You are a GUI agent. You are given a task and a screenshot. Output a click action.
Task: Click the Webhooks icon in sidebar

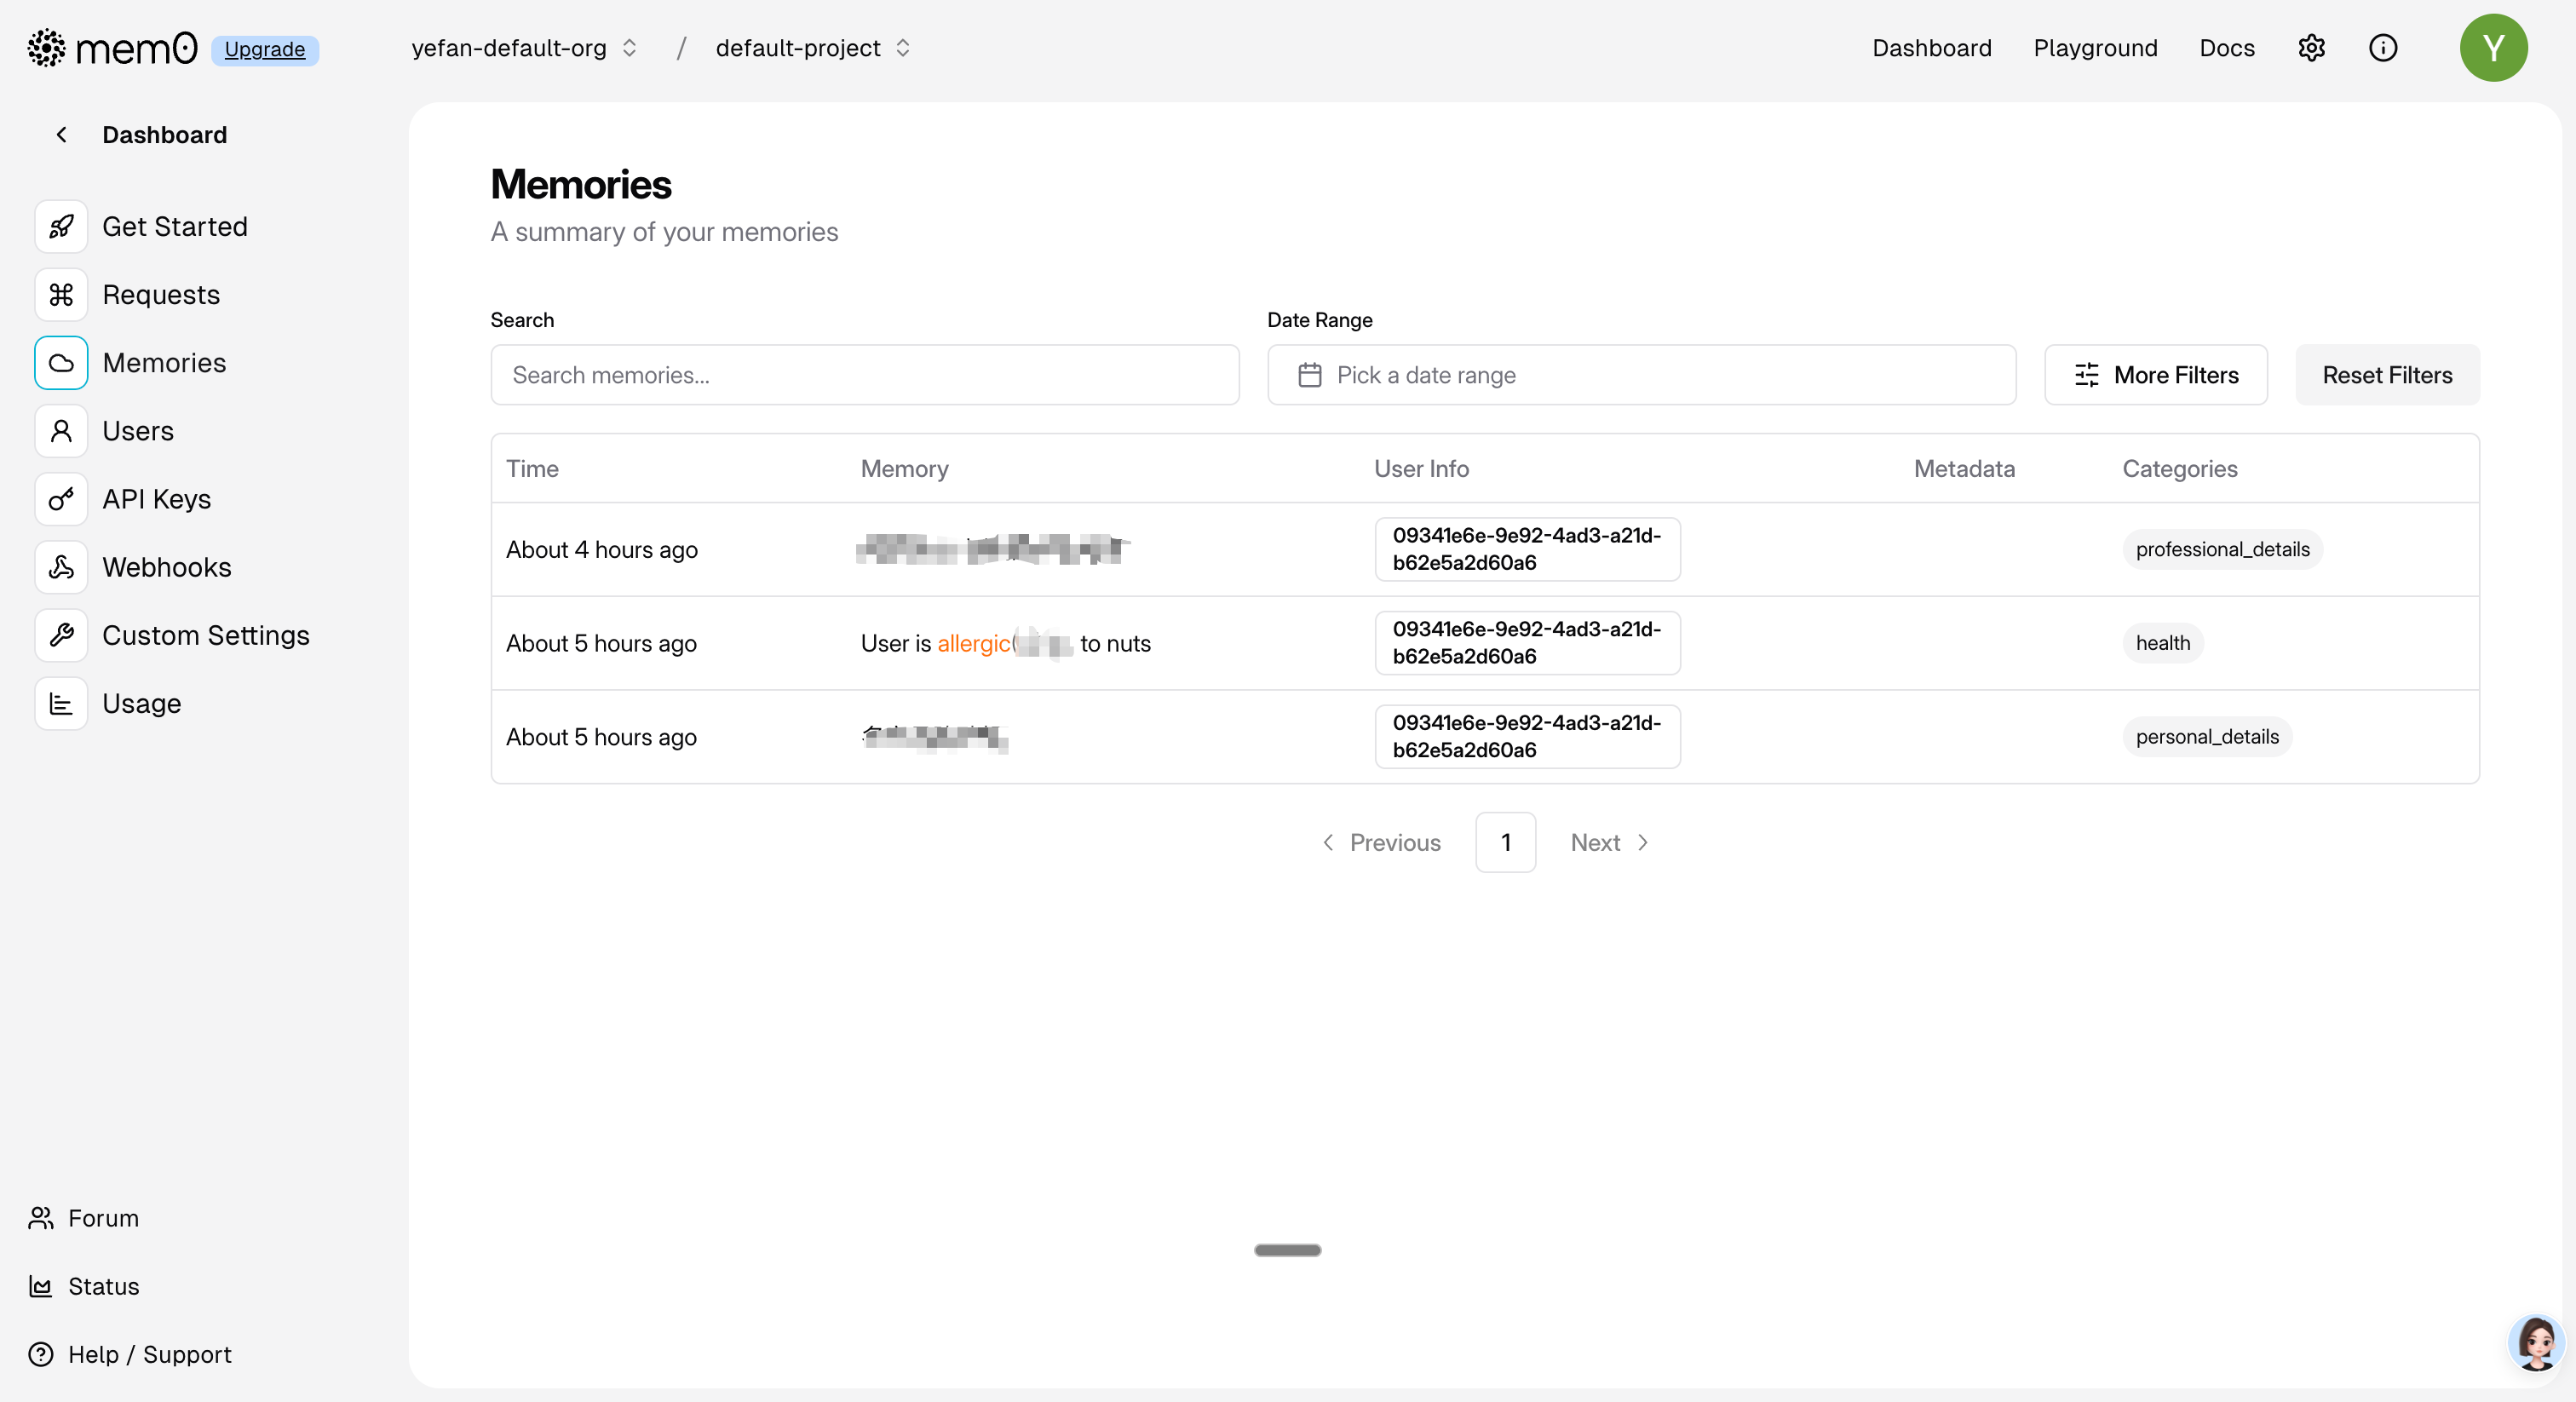click(61, 567)
